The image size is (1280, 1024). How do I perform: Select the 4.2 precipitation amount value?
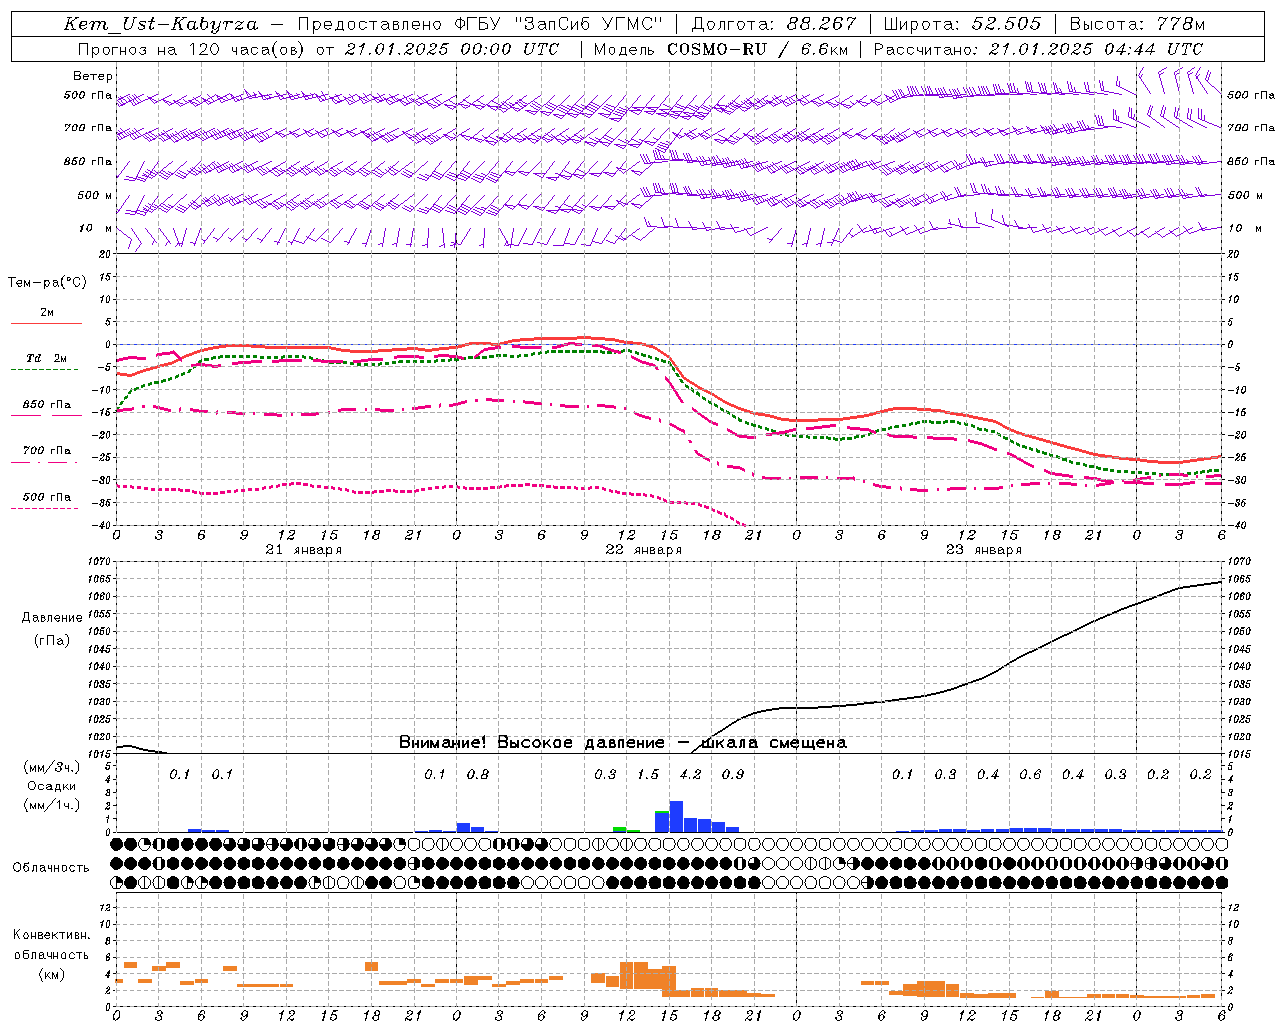[x=690, y=774]
